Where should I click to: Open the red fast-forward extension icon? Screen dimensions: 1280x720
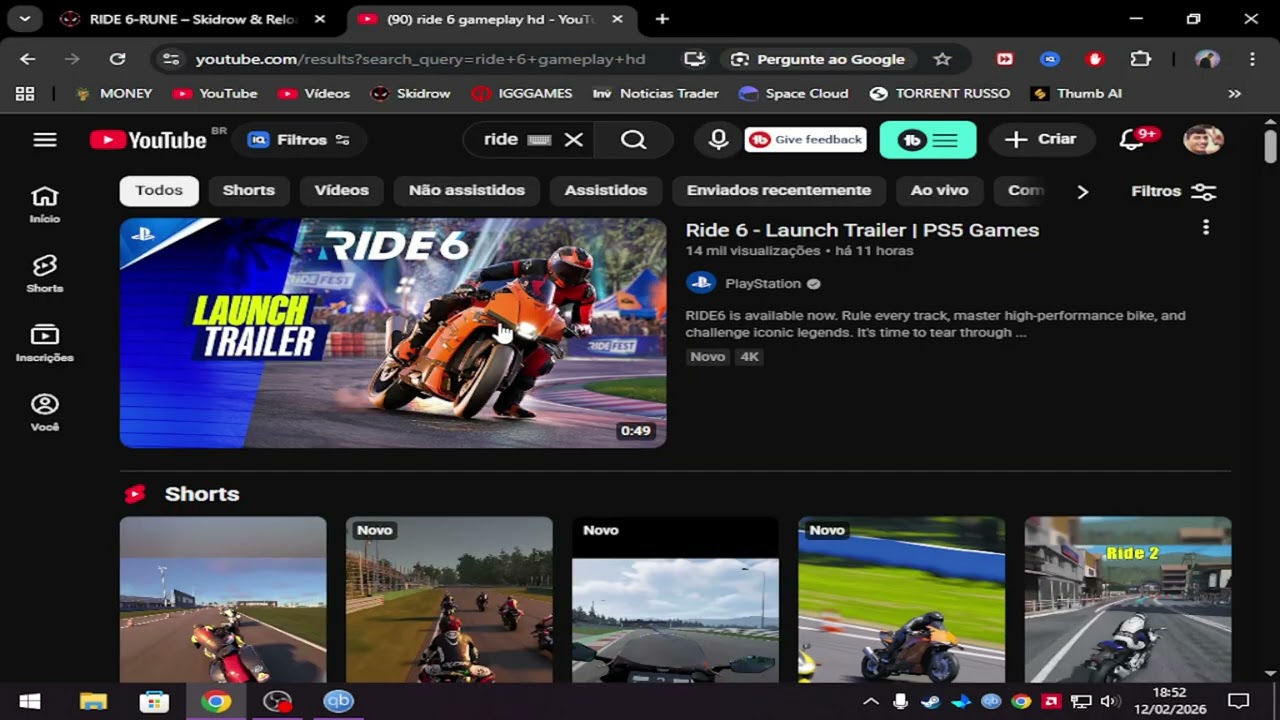[1005, 59]
